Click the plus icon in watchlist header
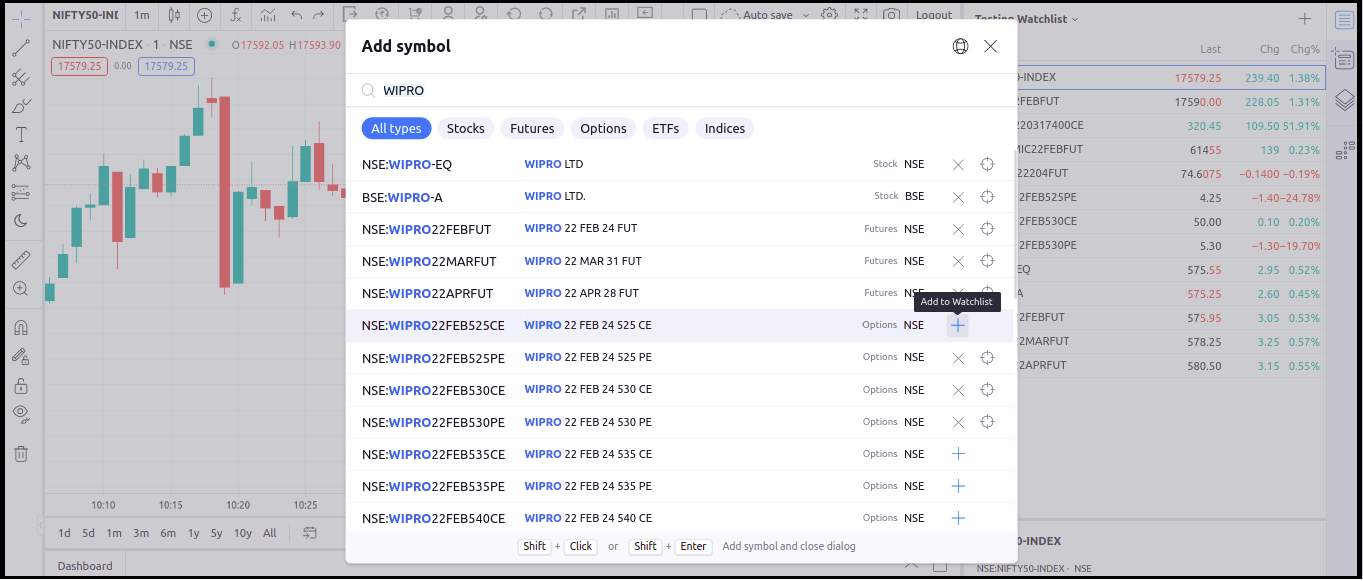The width and height of the screenshot is (1363, 581). [x=1304, y=19]
